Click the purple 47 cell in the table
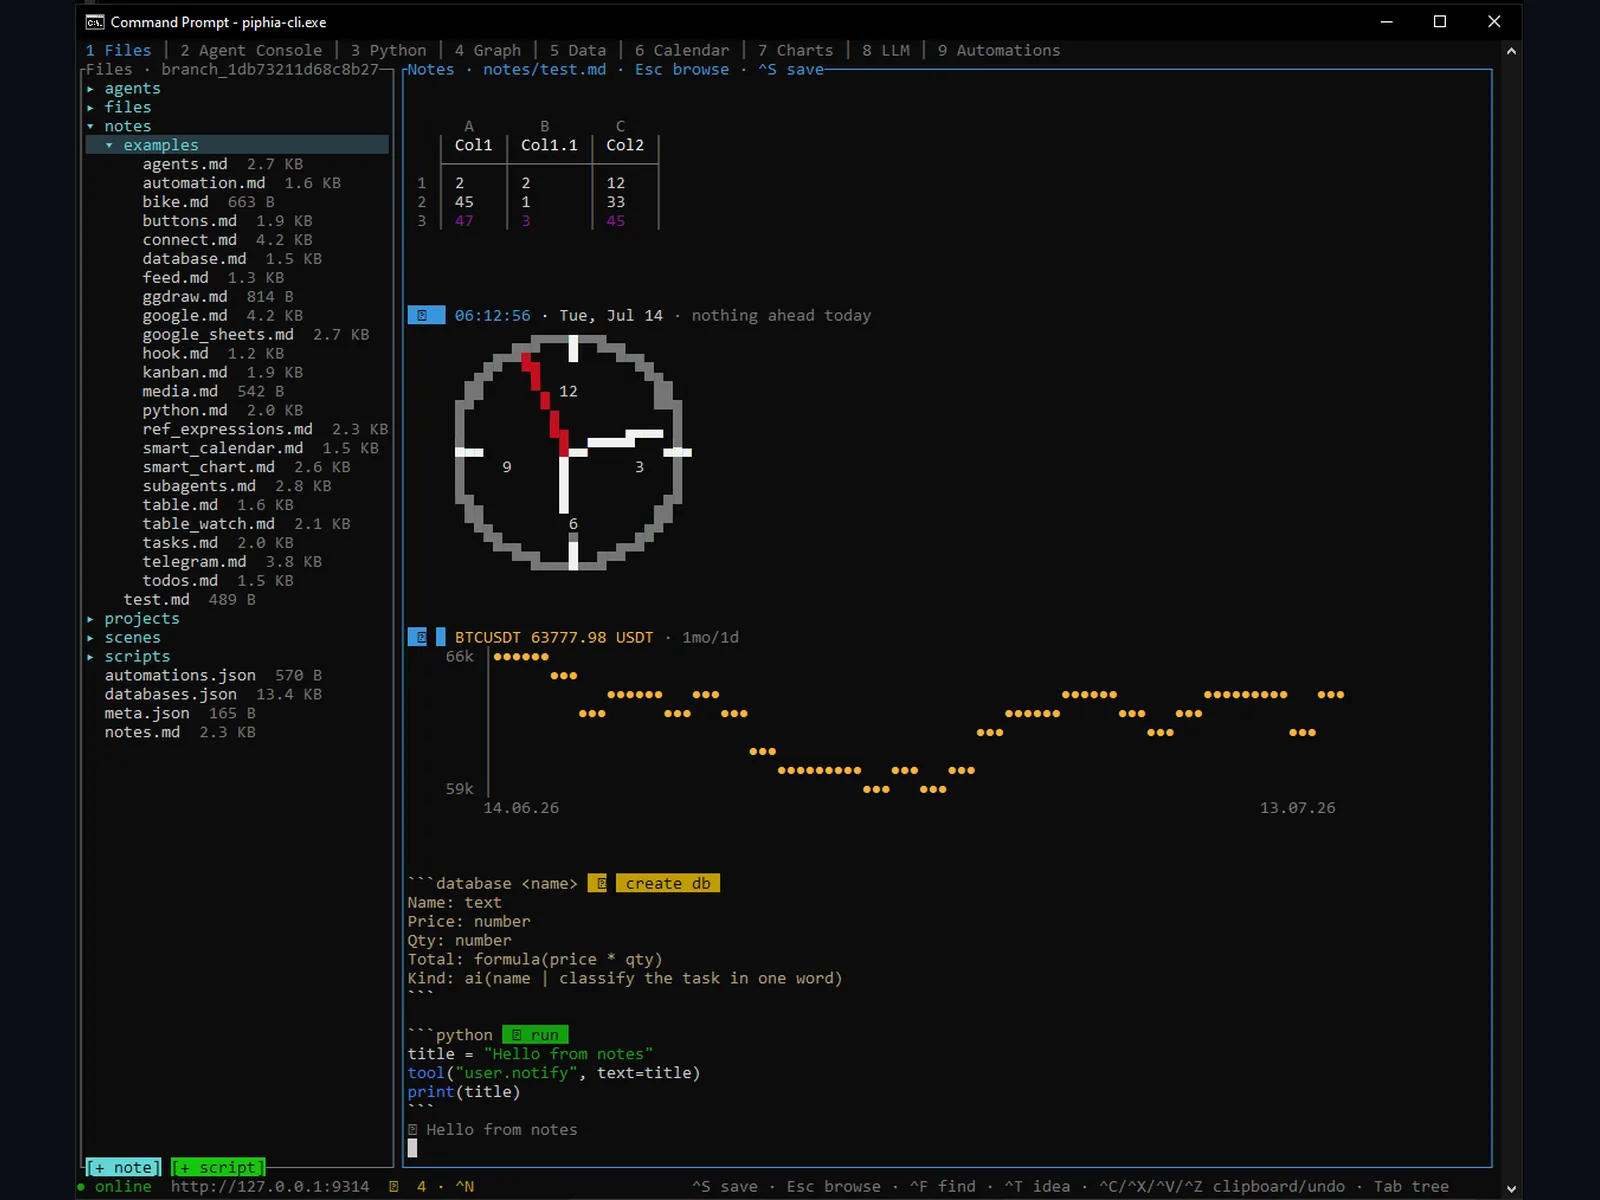The height and width of the screenshot is (1200, 1600). tap(464, 222)
